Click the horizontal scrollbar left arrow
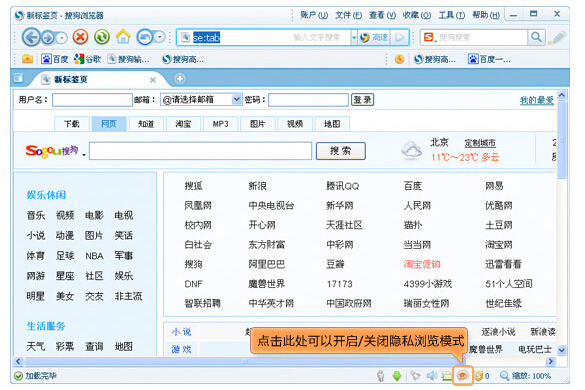The image size is (585, 390). click(x=18, y=361)
